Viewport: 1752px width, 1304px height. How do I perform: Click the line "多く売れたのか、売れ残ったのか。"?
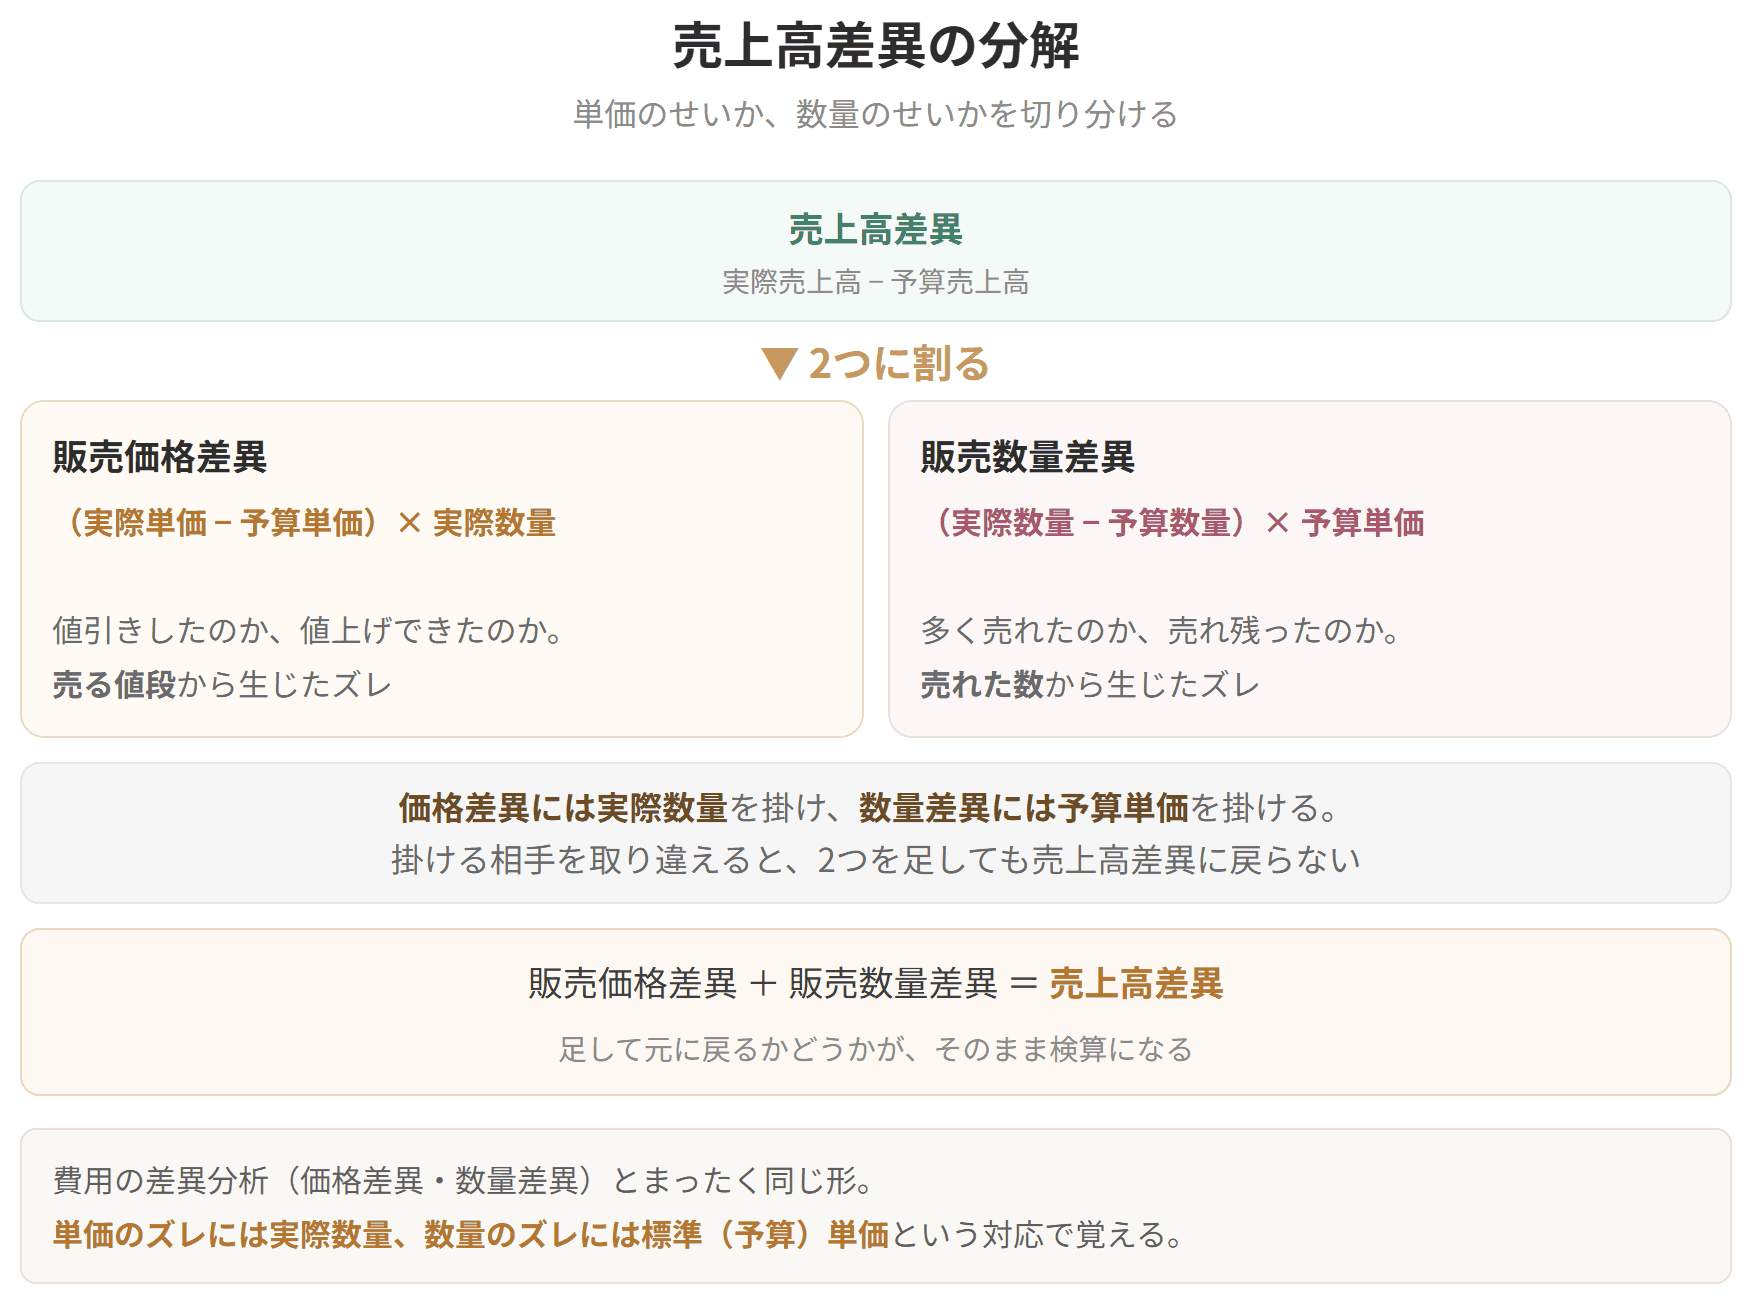pyautogui.click(x=1160, y=630)
